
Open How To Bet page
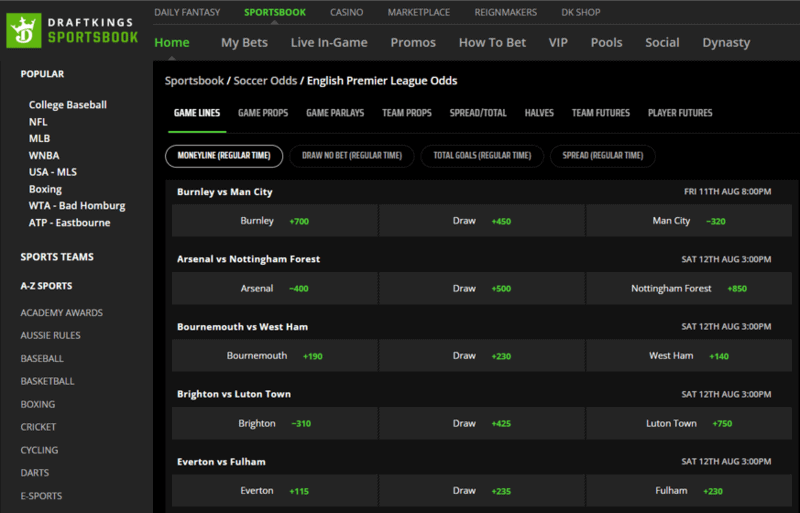click(x=492, y=42)
